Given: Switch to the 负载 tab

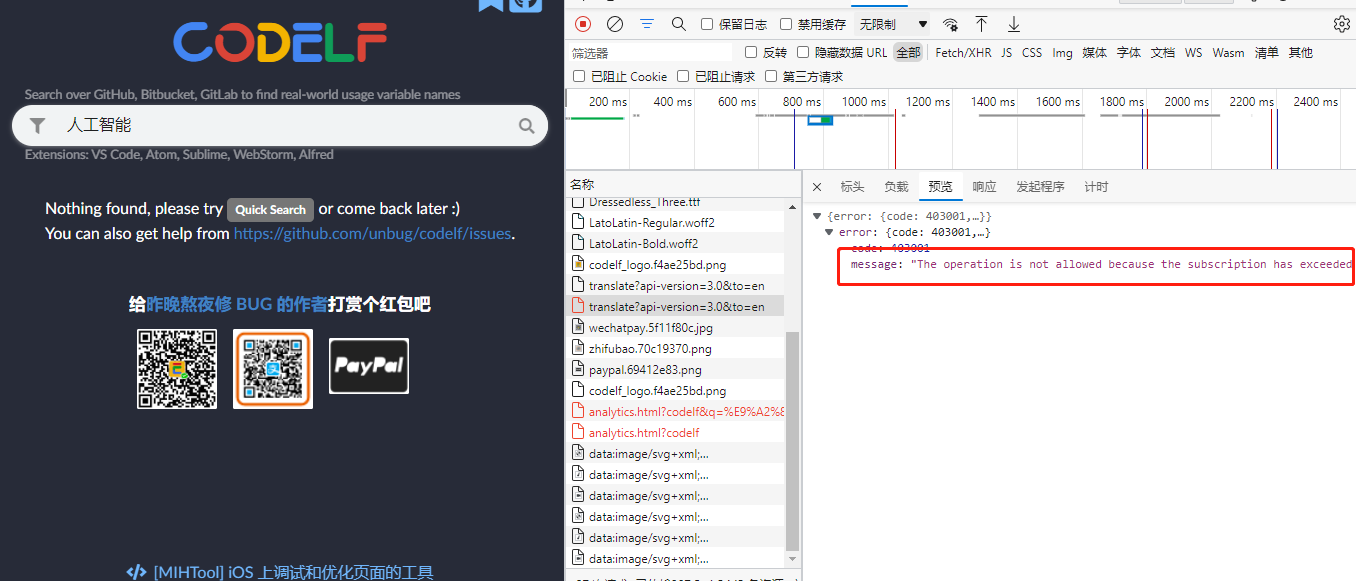Looking at the screenshot, I should click(896, 187).
